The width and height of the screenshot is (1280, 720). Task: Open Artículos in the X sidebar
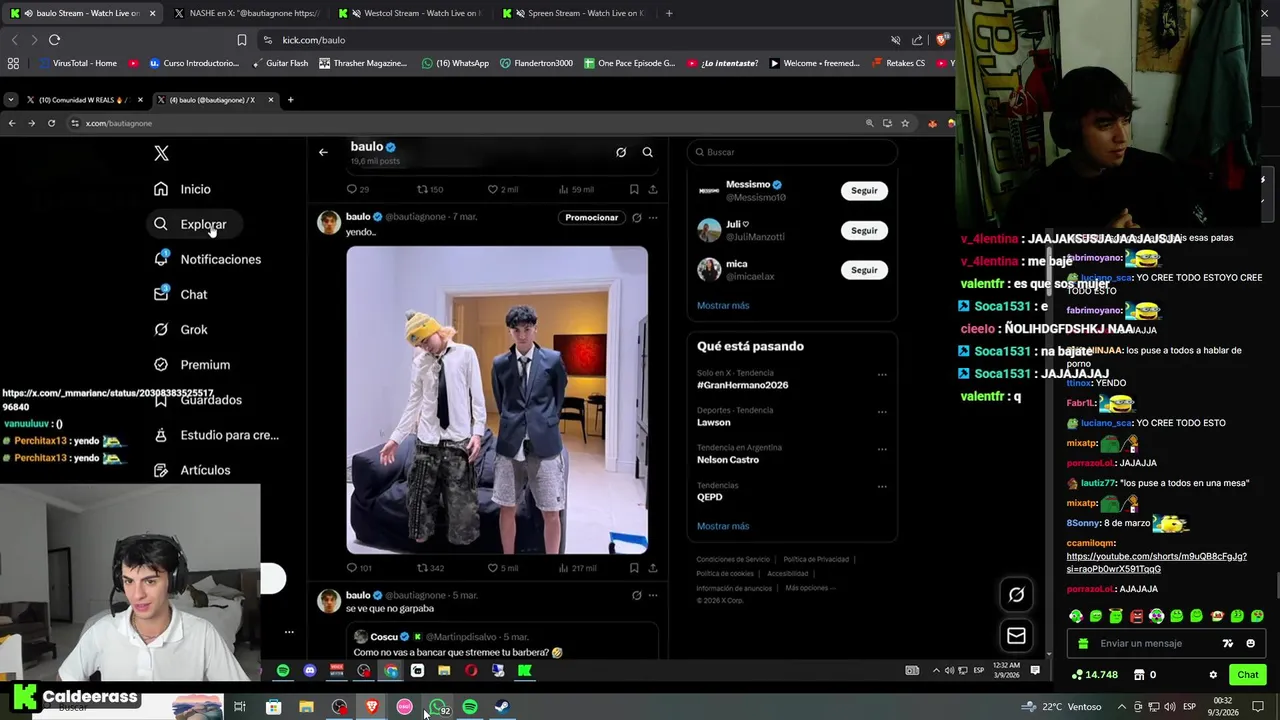192,470
